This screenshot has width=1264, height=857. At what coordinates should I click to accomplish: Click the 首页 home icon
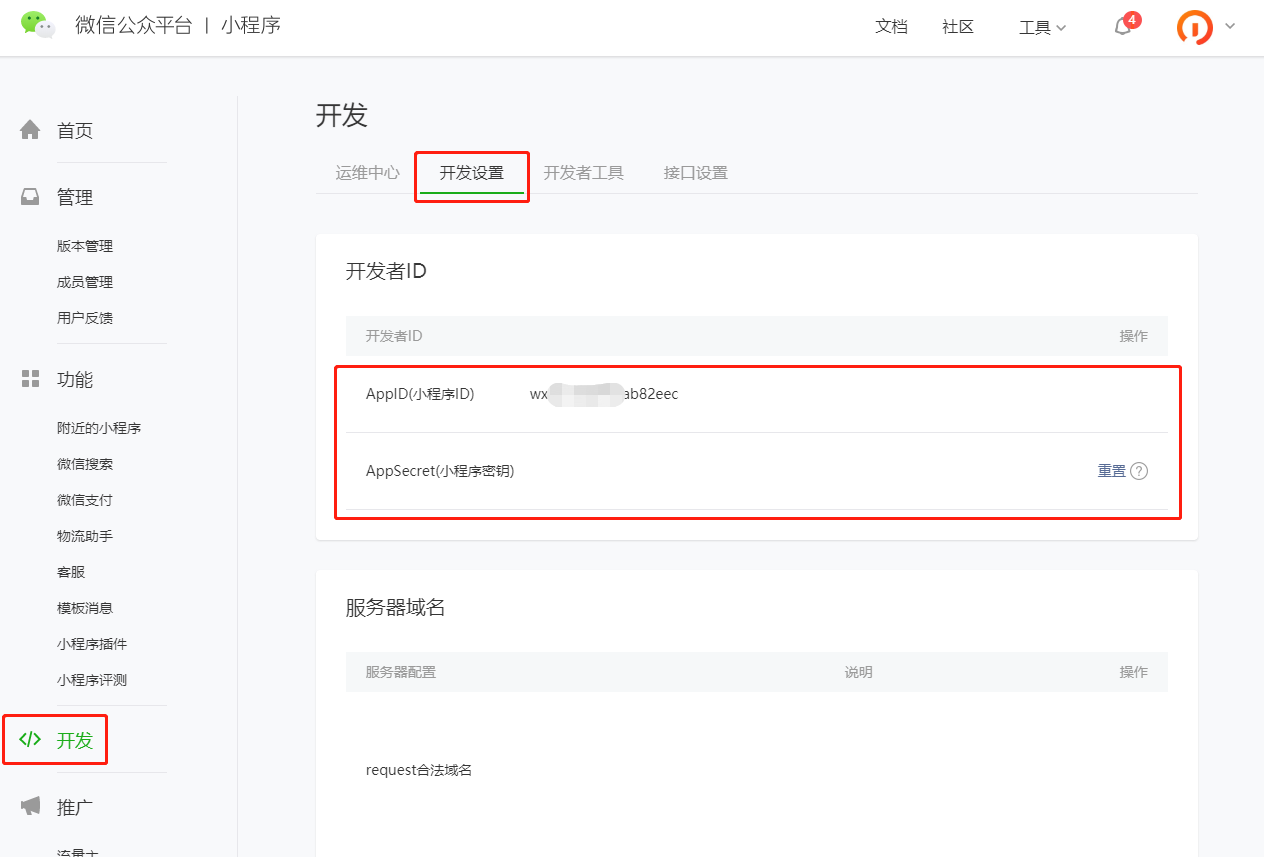click(31, 130)
